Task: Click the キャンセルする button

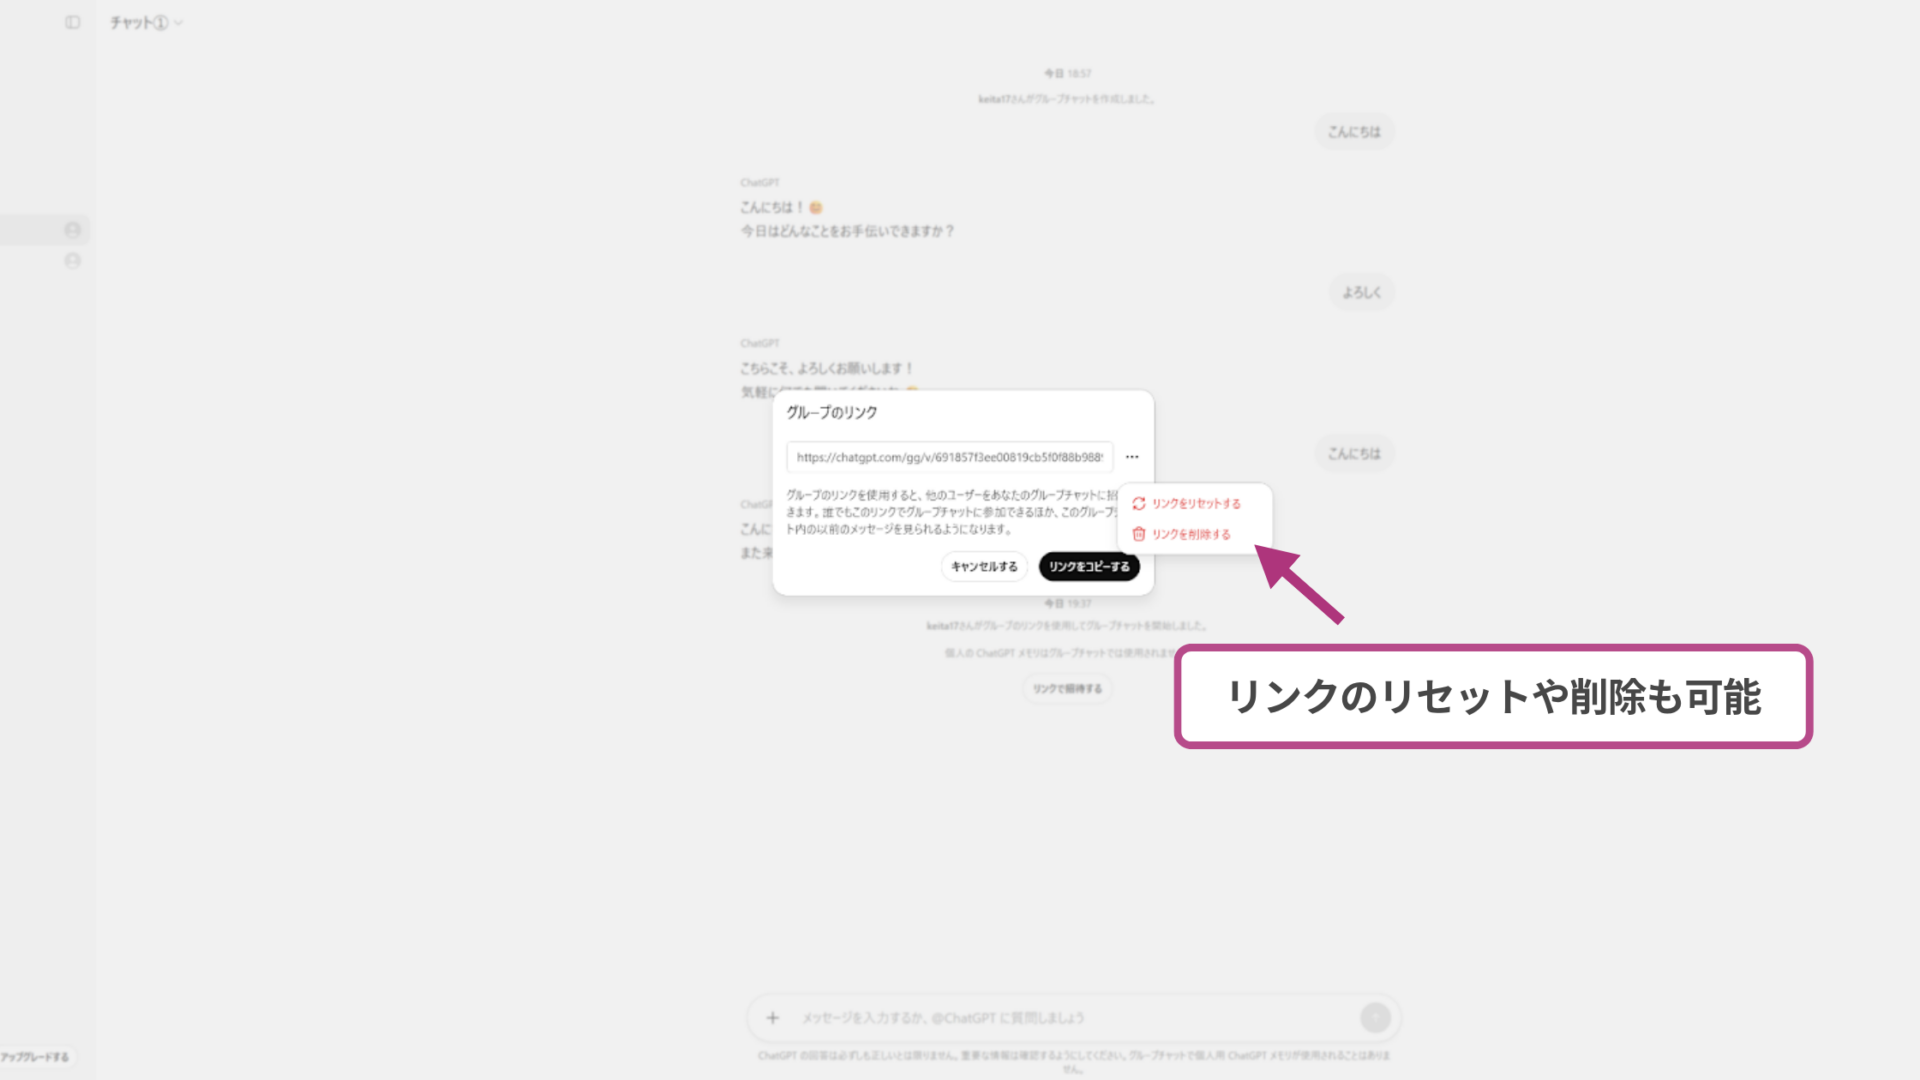Action: coord(983,566)
